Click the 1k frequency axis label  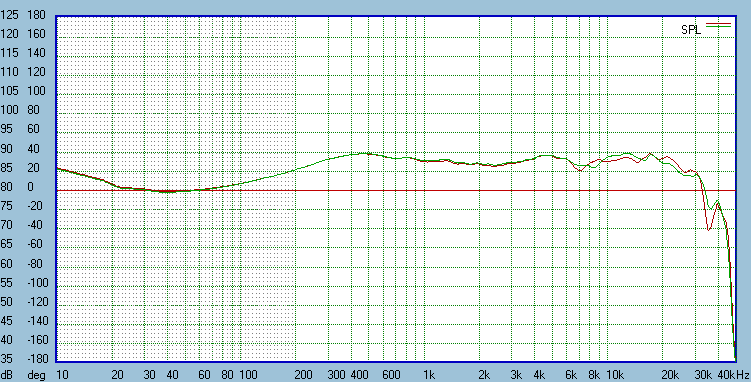coord(428,374)
